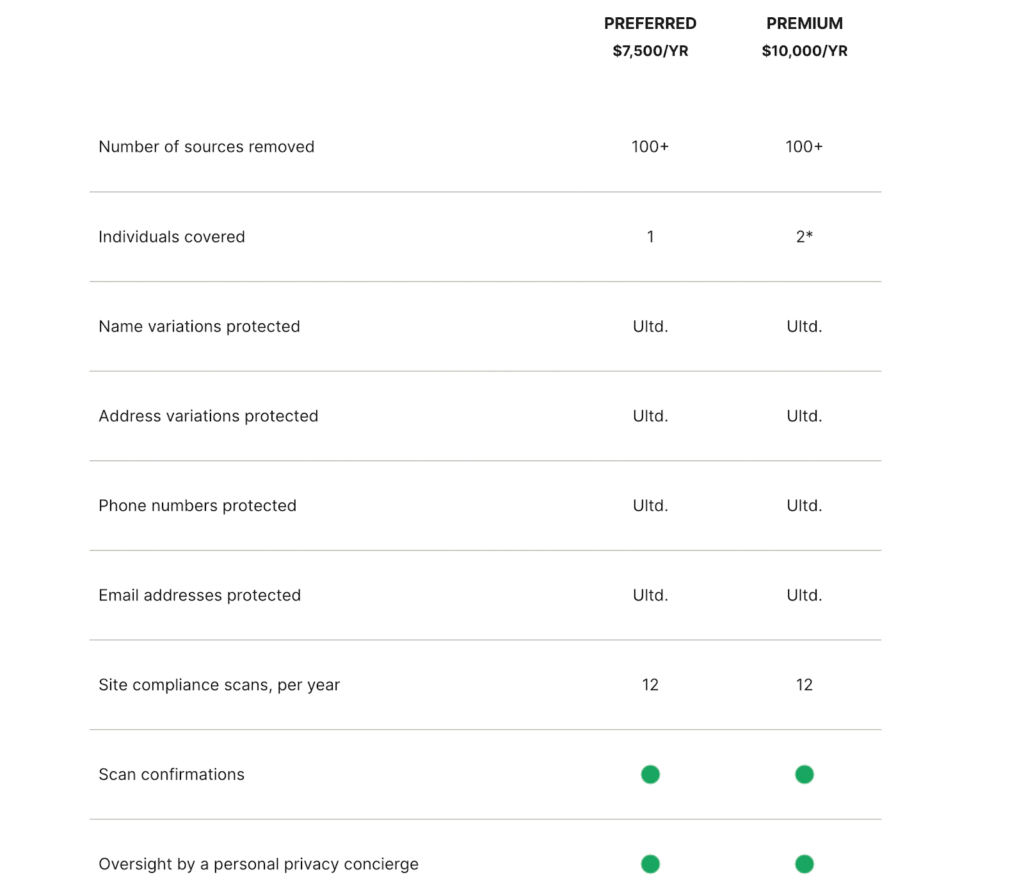Click 'Address variations protected' row label
Viewport: 1024px width, 893px height.
tap(208, 416)
